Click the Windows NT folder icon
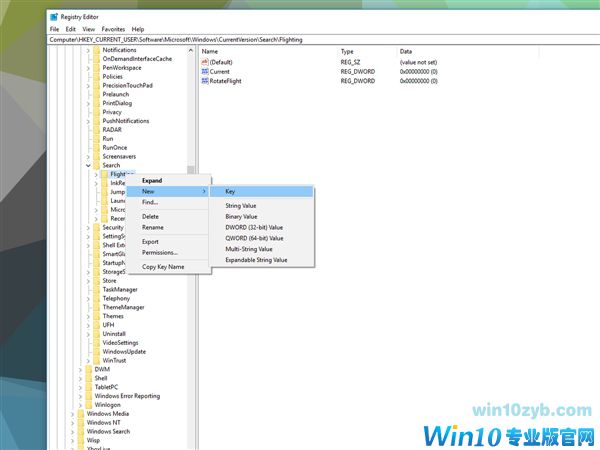 [x=80, y=422]
